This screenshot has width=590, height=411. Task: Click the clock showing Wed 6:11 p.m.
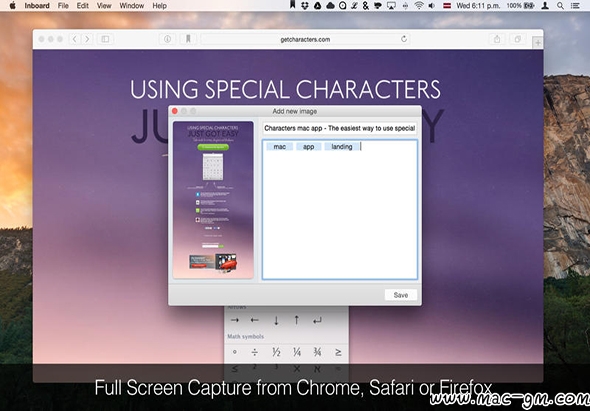479,6
